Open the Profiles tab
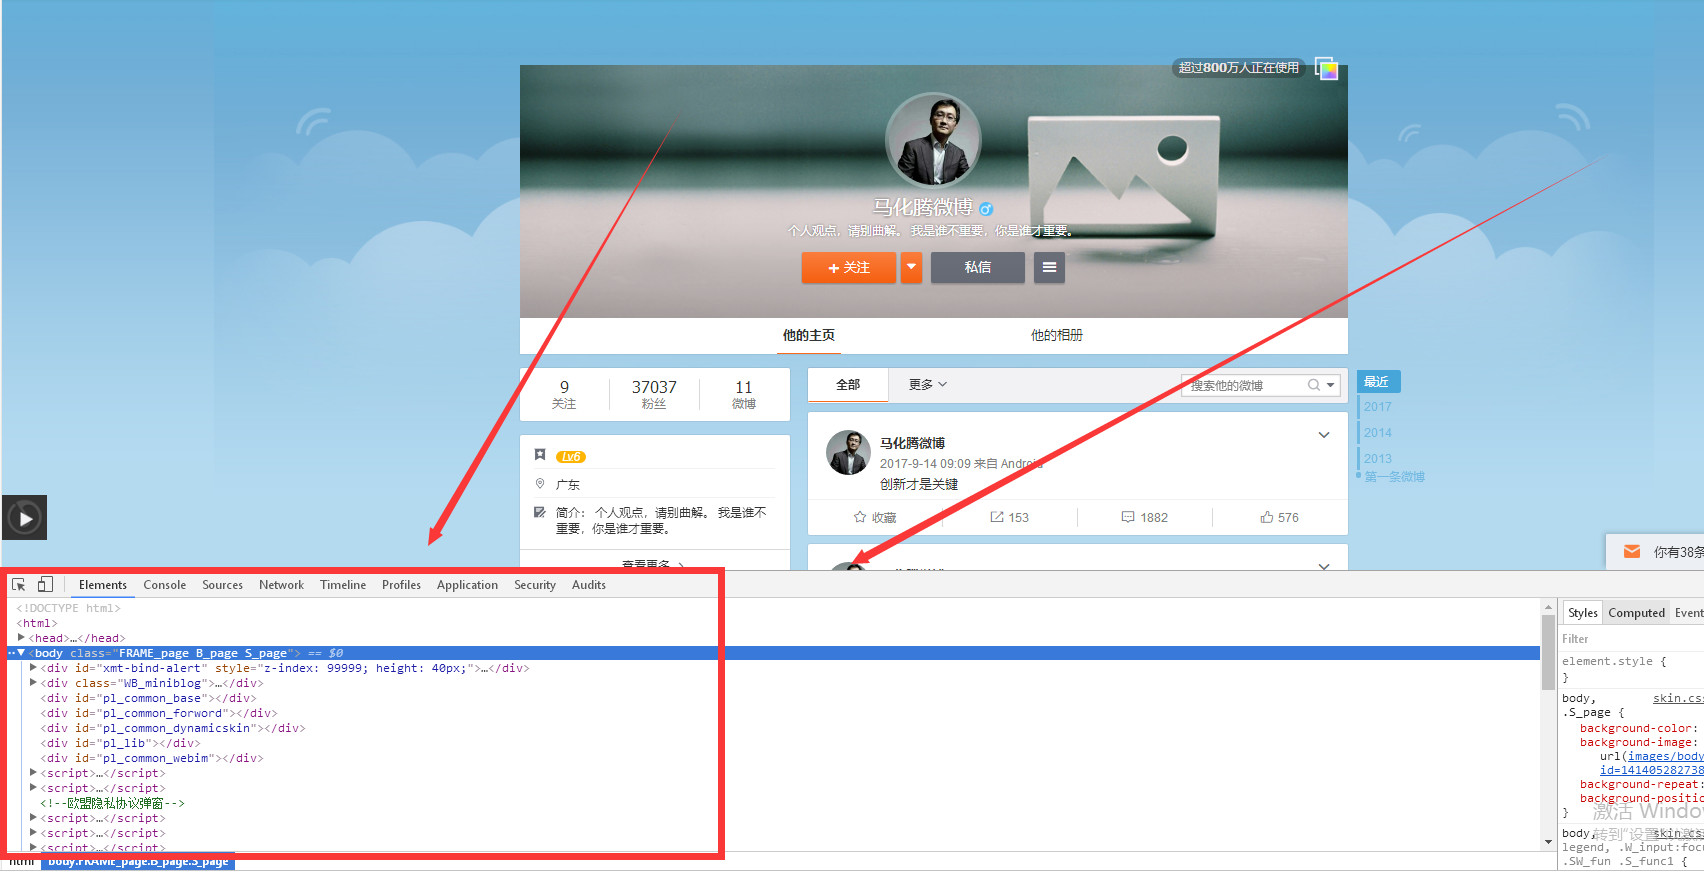 coord(401,585)
